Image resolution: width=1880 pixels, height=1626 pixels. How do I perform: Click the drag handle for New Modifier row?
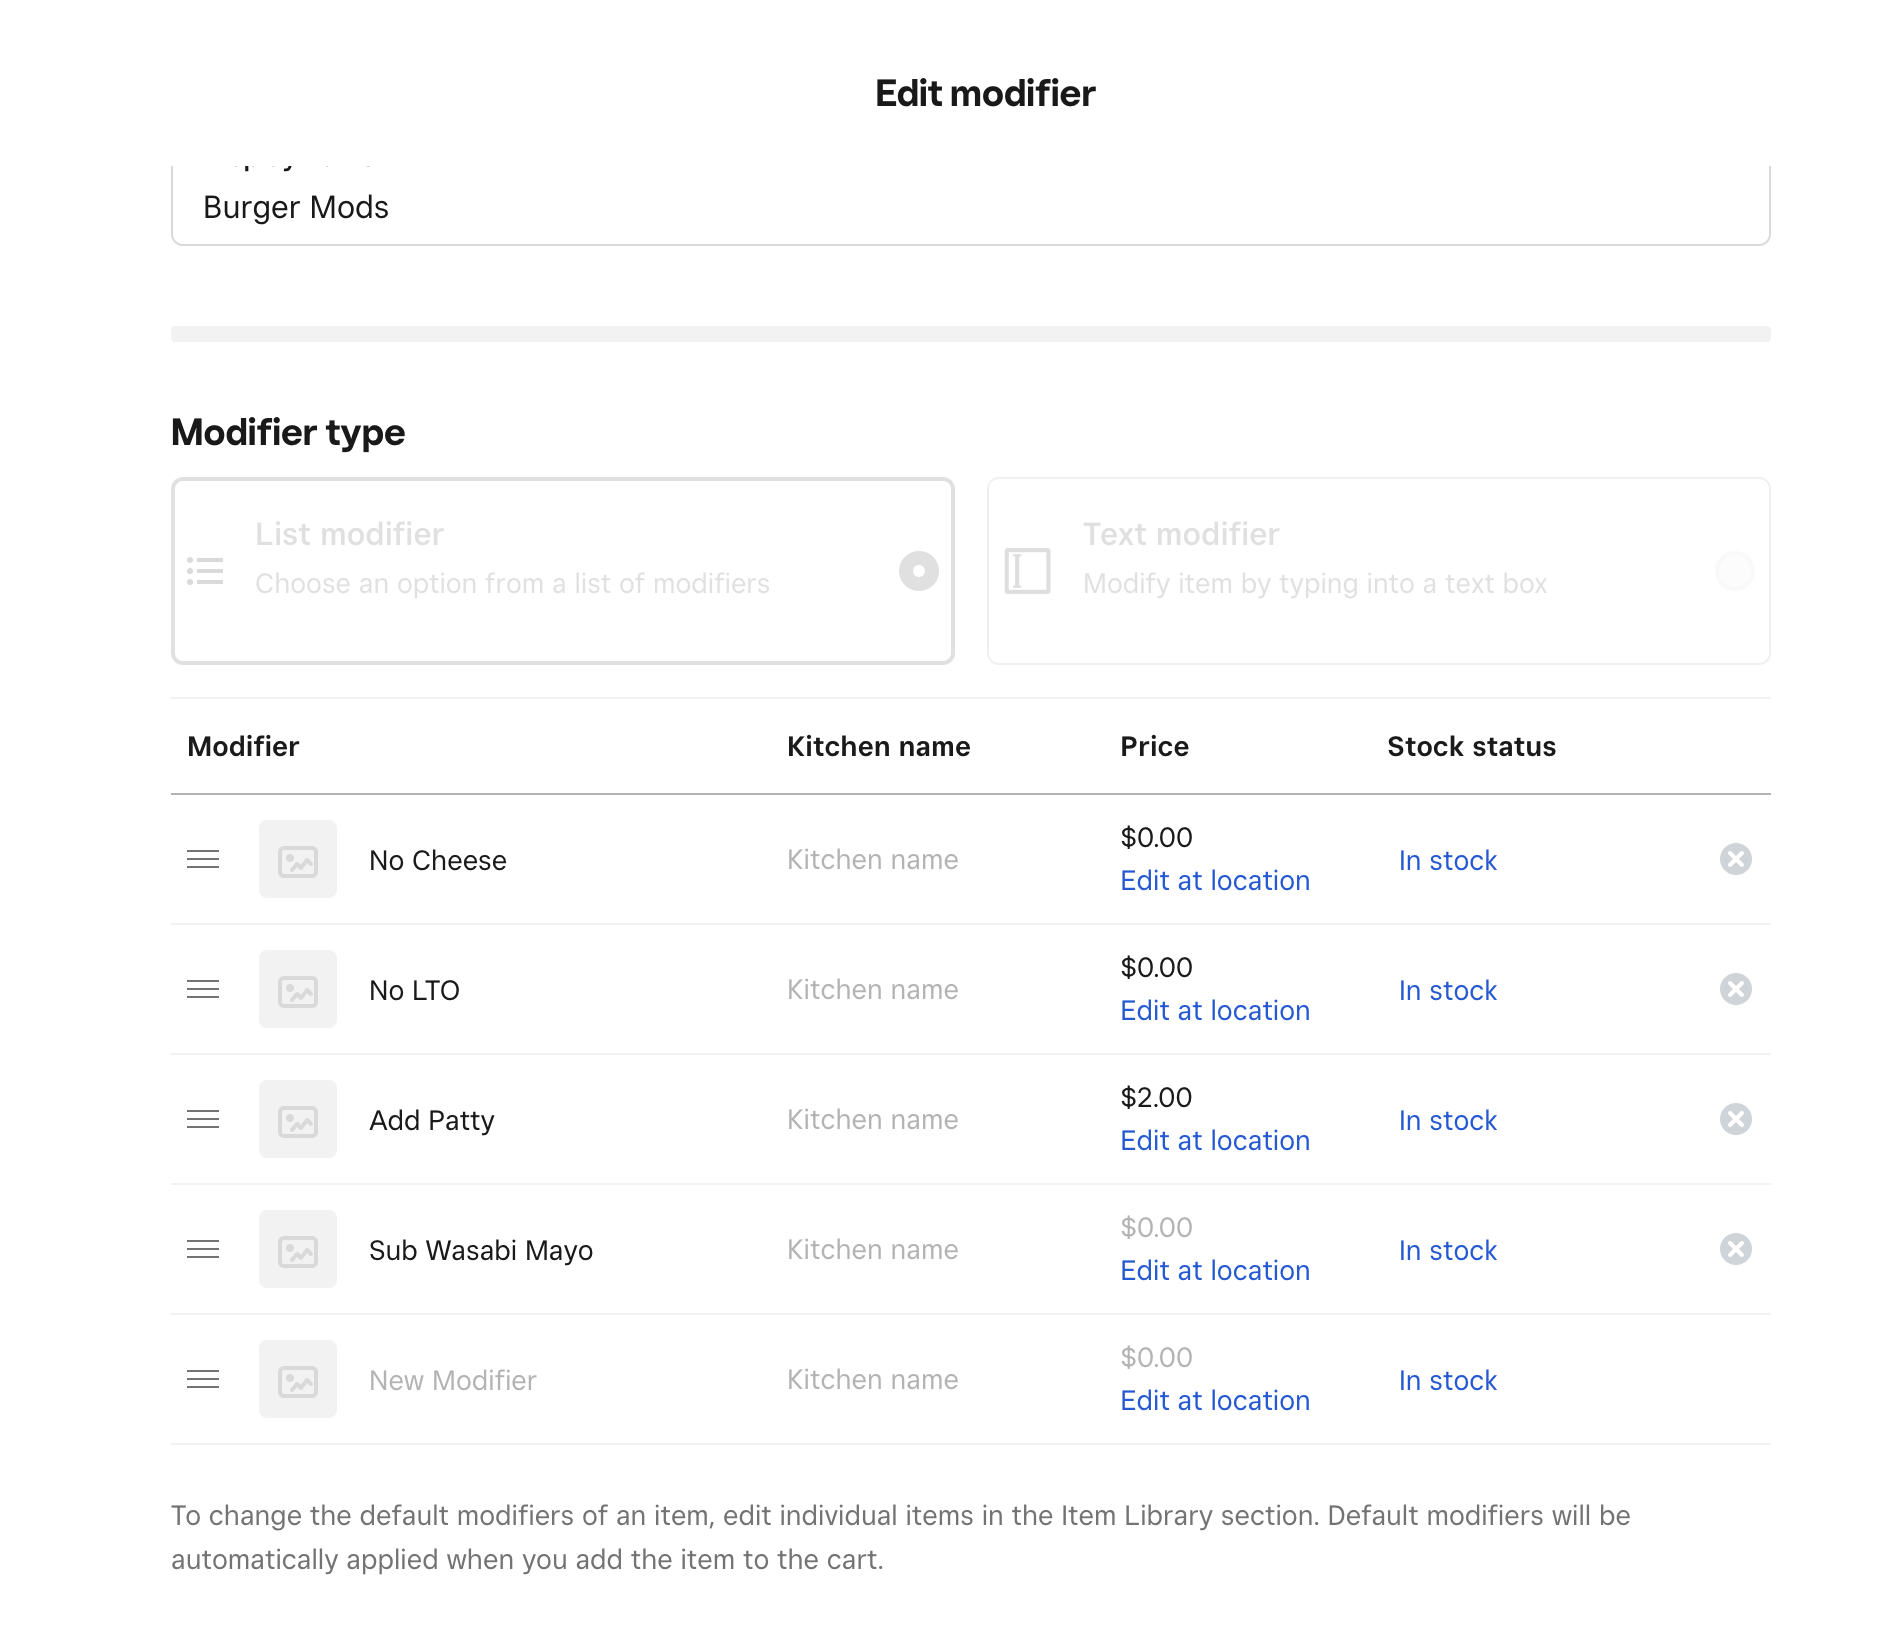(x=203, y=1380)
